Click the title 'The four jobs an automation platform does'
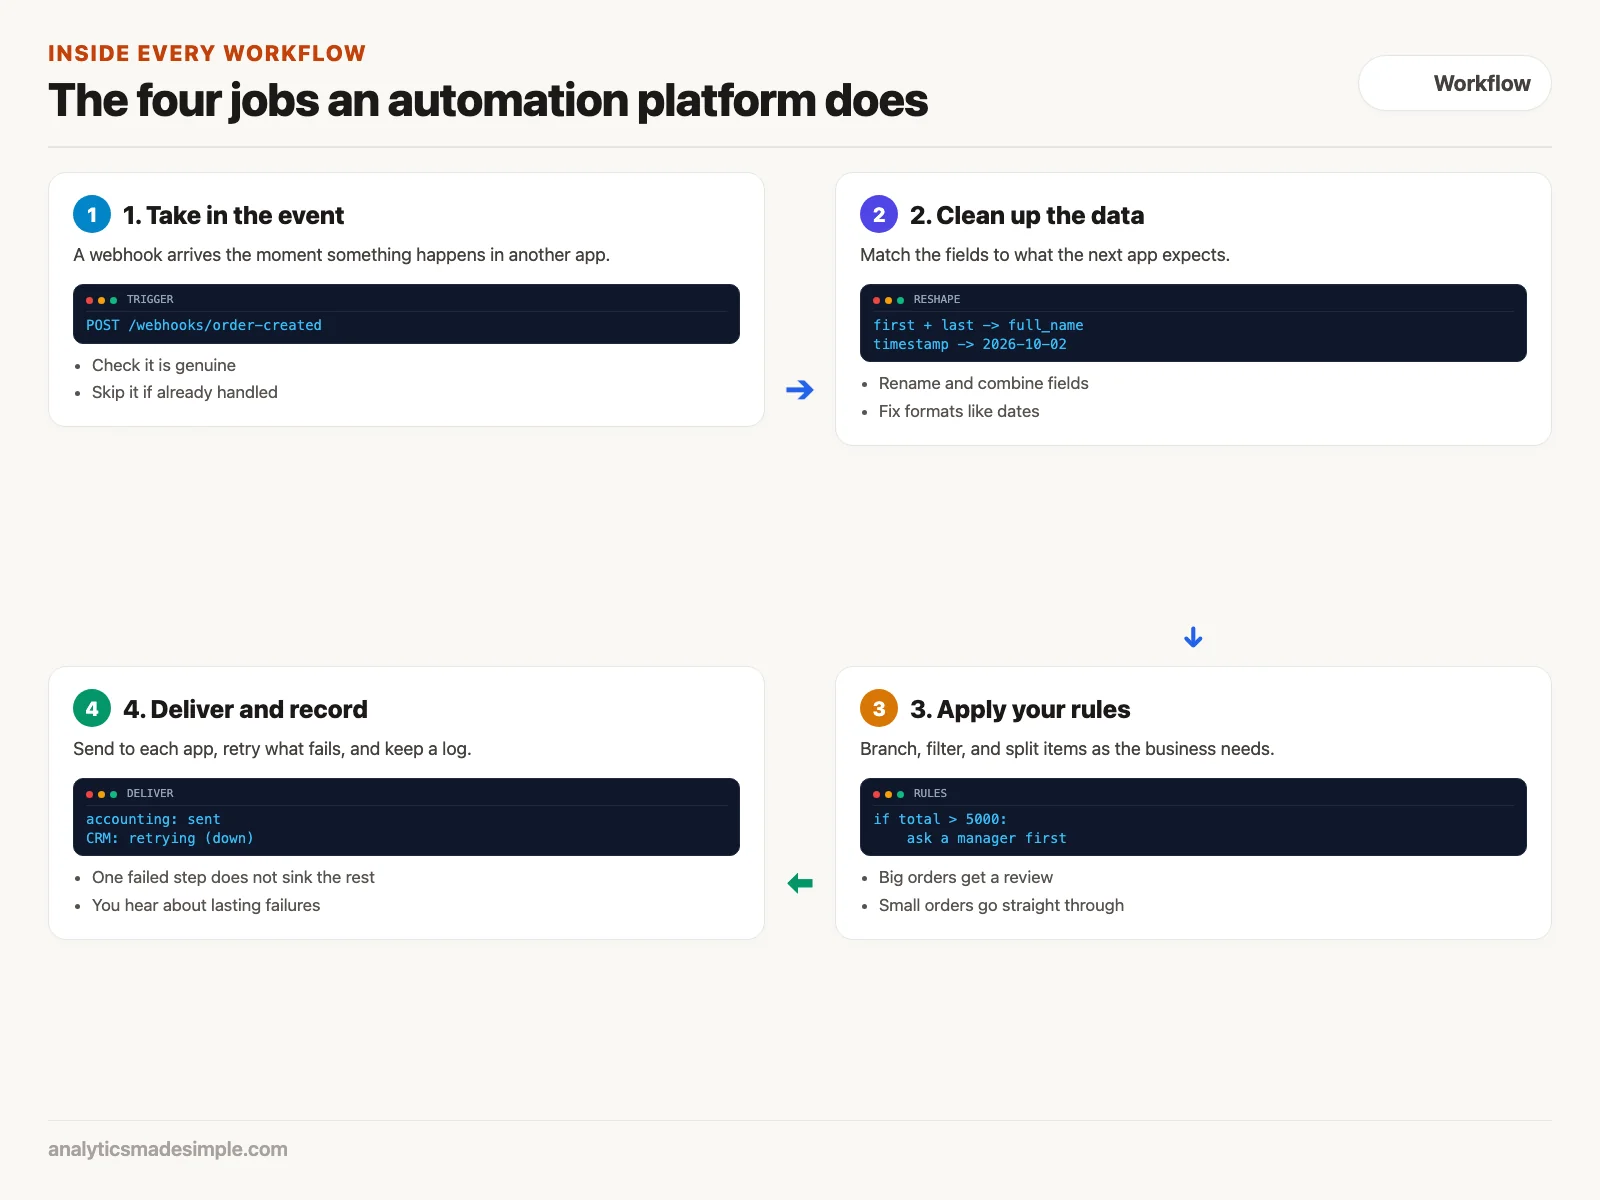This screenshot has width=1600, height=1200. (x=488, y=100)
